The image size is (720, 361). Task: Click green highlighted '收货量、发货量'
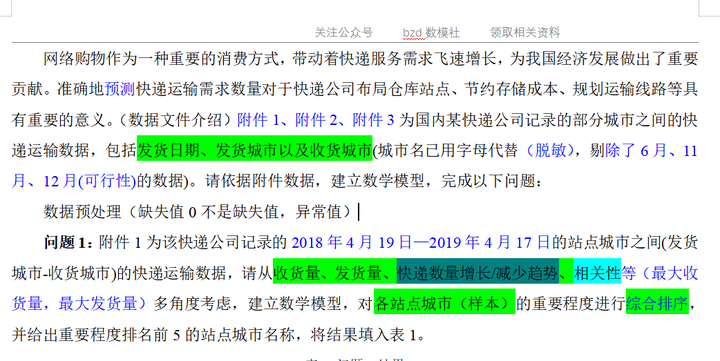(327, 273)
